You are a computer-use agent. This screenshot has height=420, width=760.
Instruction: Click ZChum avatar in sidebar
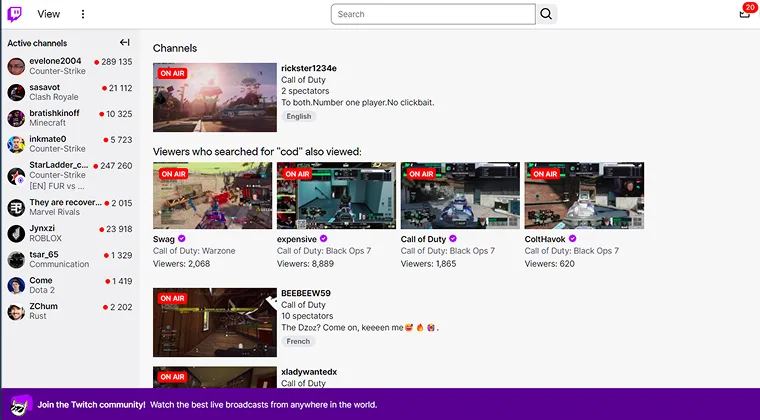coord(16,311)
